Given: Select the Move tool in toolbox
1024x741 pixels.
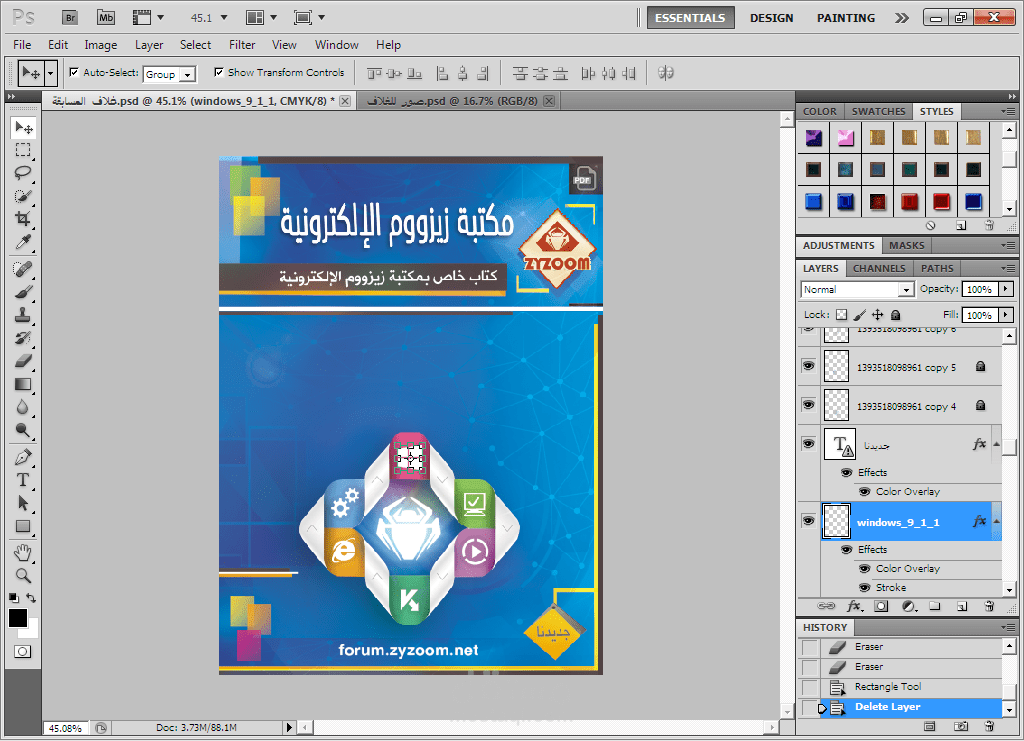Looking at the screenshot, I should [x=23, y=128].
